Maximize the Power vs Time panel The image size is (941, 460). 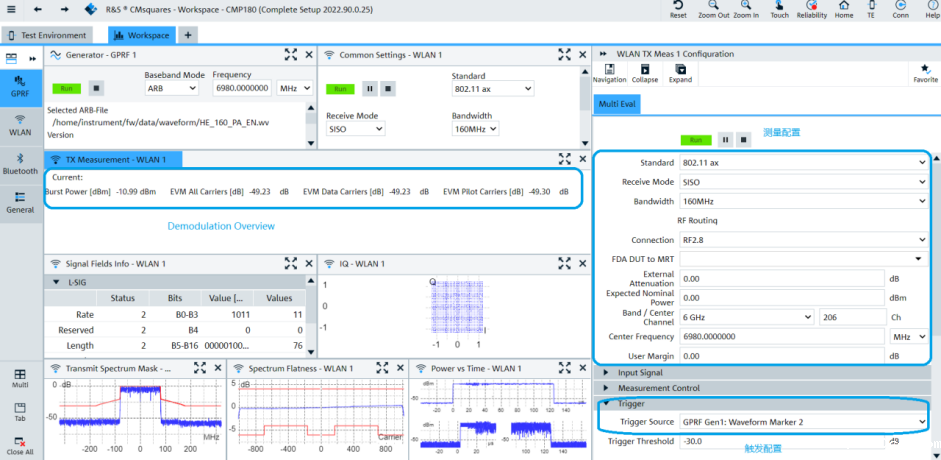coord(565,368)
